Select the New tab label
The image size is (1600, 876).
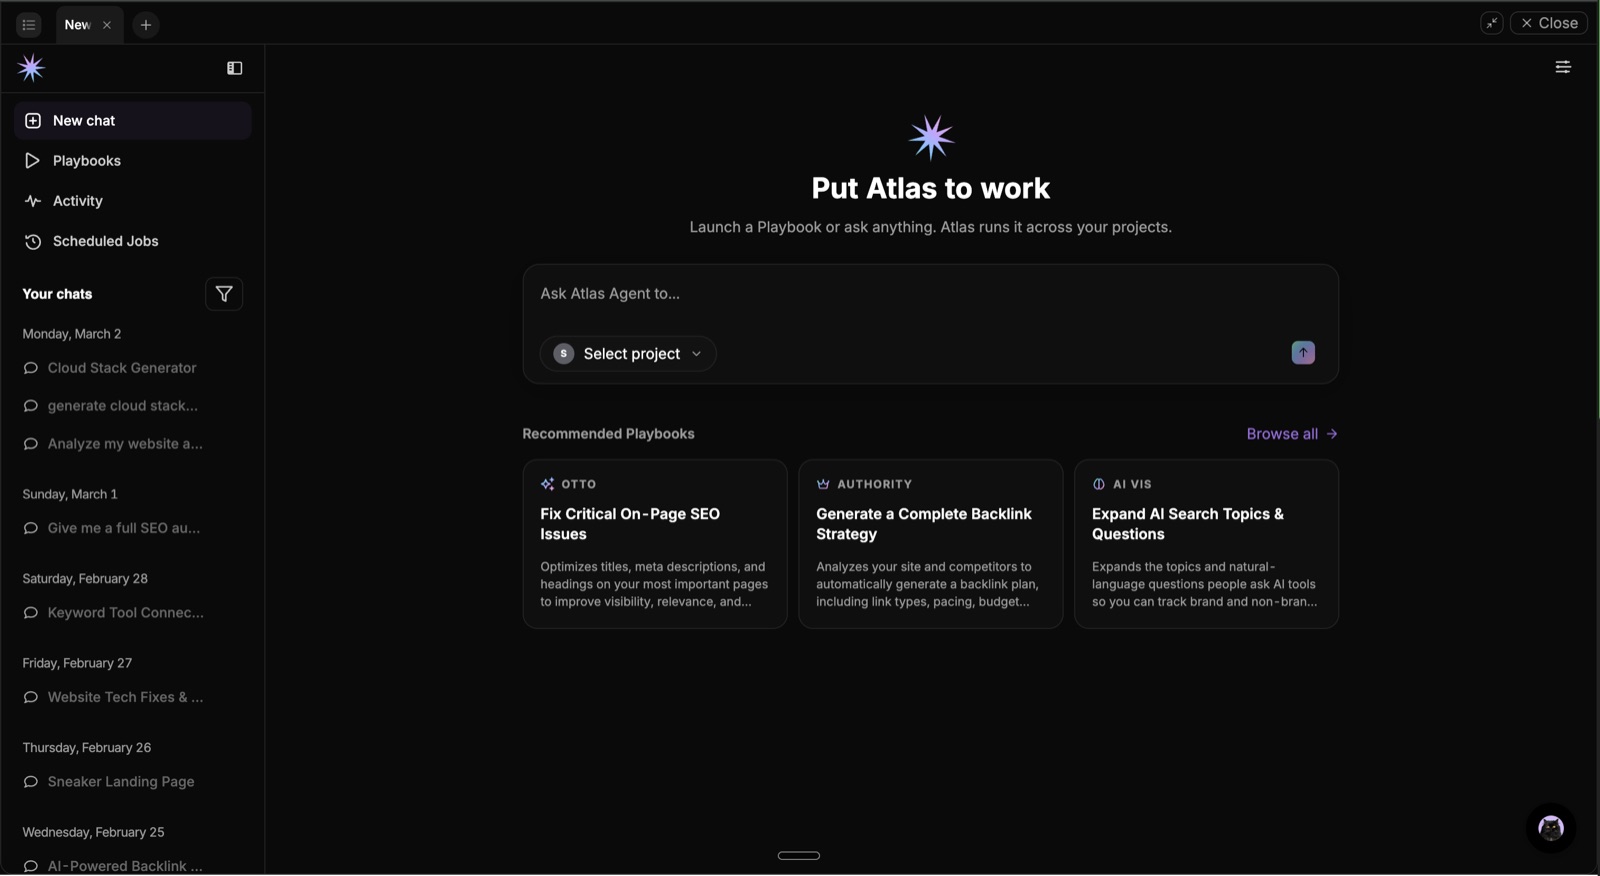[77, 25]
